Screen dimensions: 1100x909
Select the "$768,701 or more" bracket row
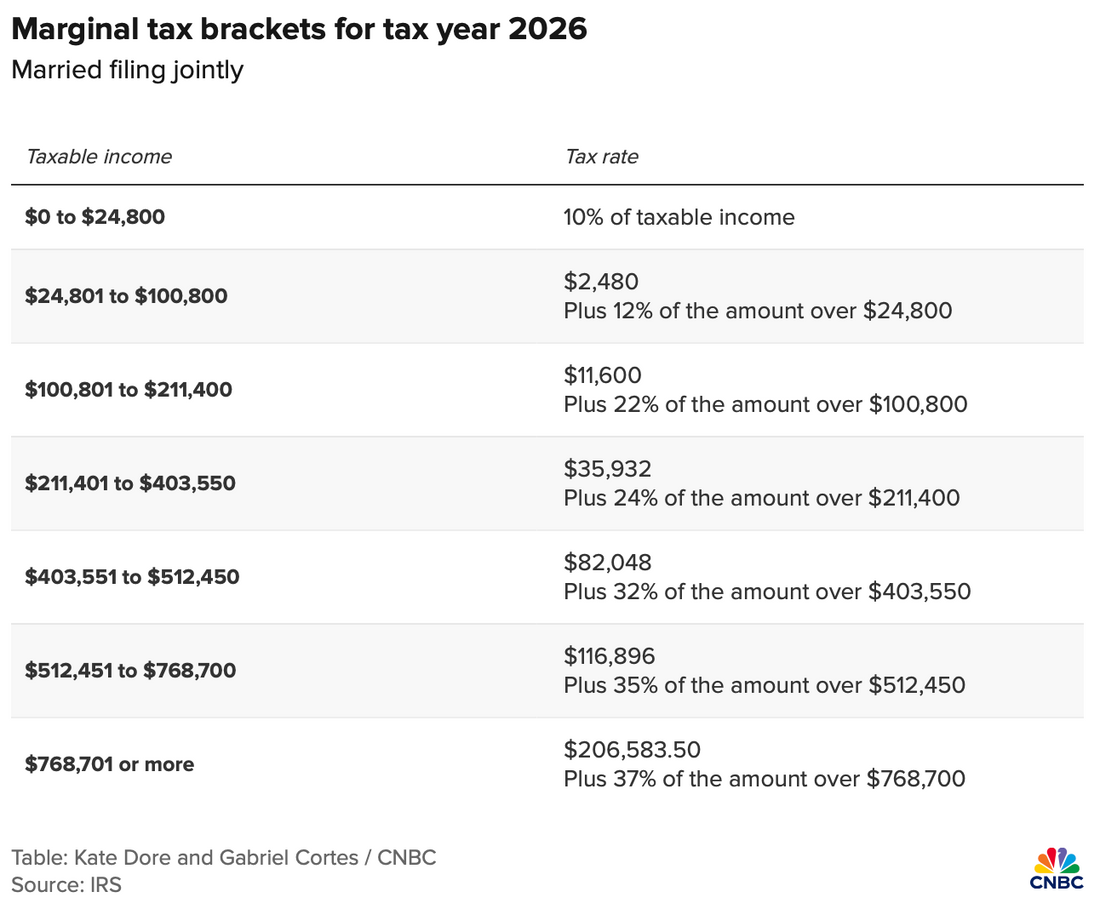click(110, 764)
